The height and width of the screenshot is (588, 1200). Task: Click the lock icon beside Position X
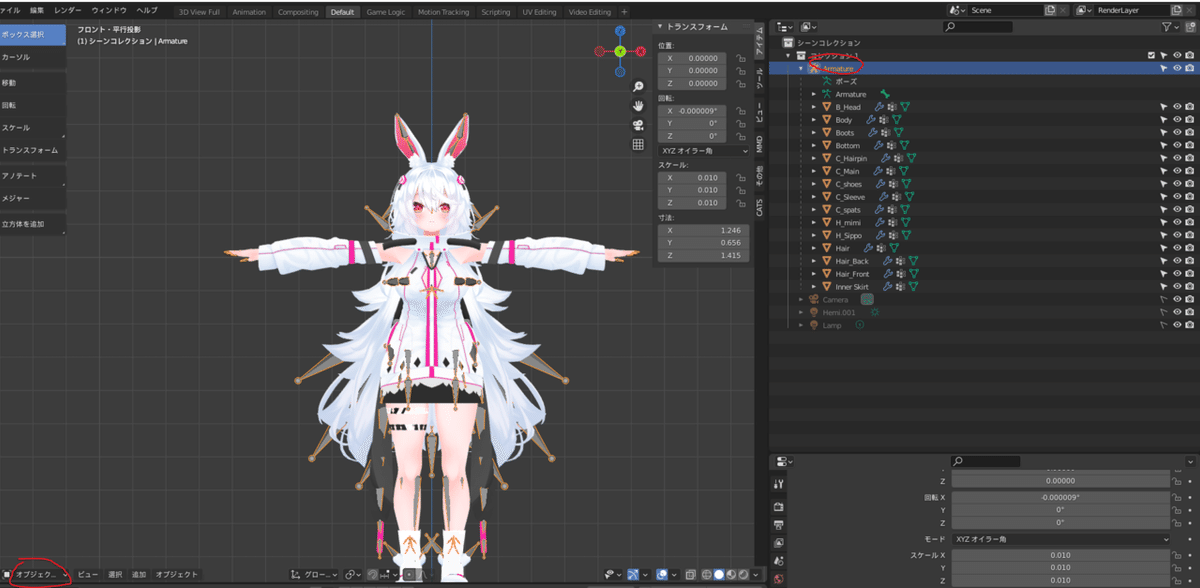click(741, 58)
